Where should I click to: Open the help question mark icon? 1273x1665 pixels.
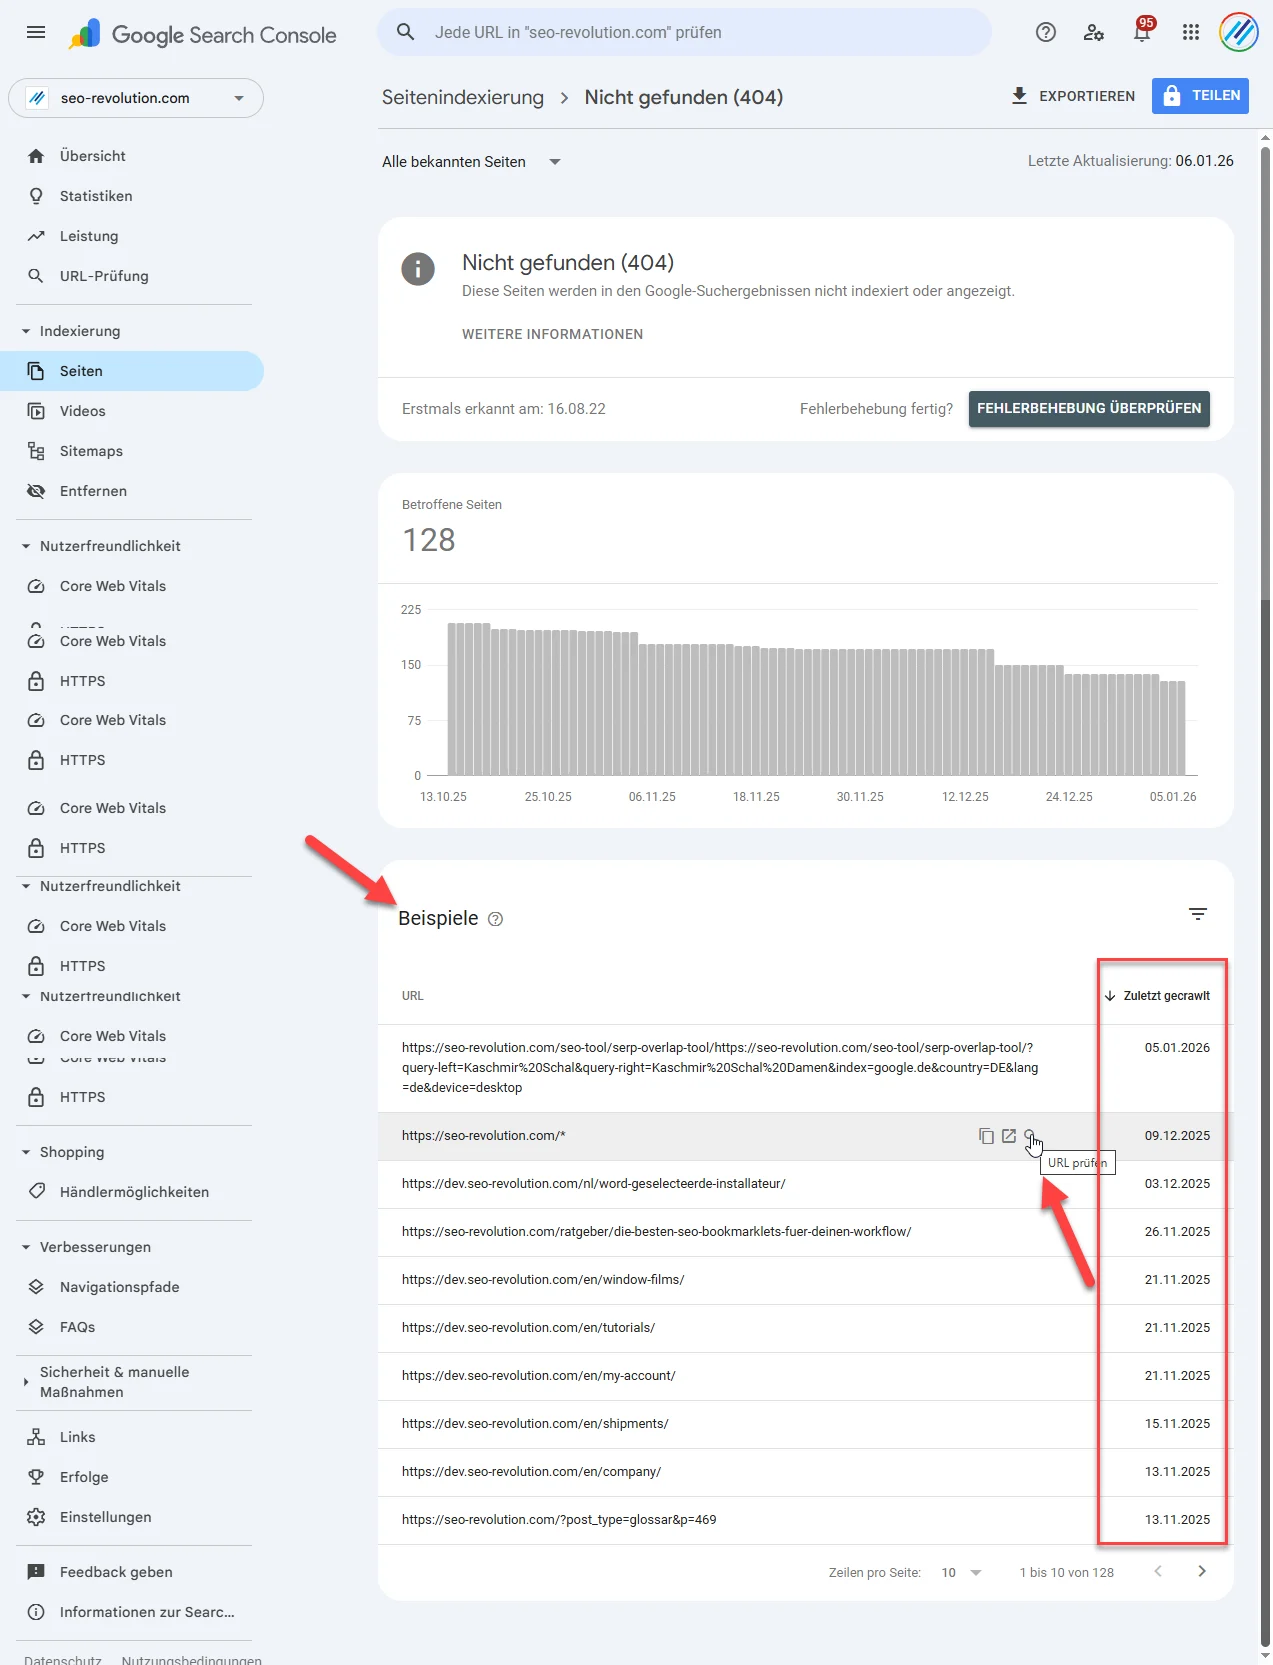(x=1046, y=32)
